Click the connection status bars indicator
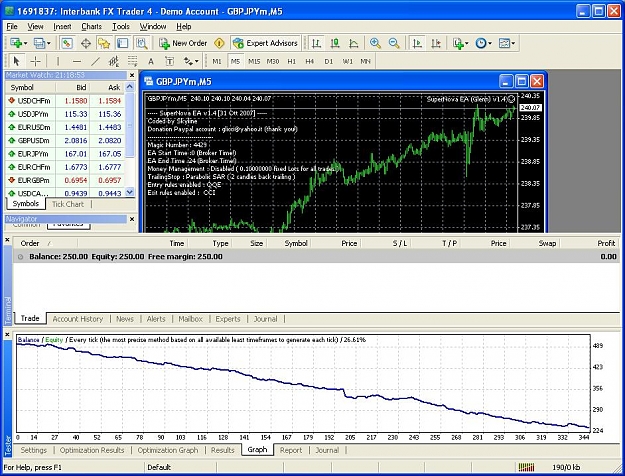The width and height of the screenshot is (625, 476). pyautogui.click(x=526, y=467)
